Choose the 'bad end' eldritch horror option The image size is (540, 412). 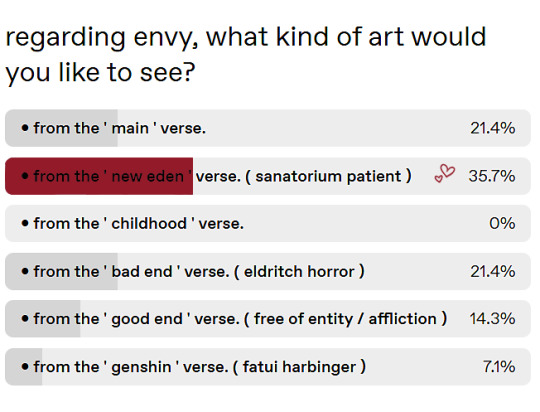268,271
